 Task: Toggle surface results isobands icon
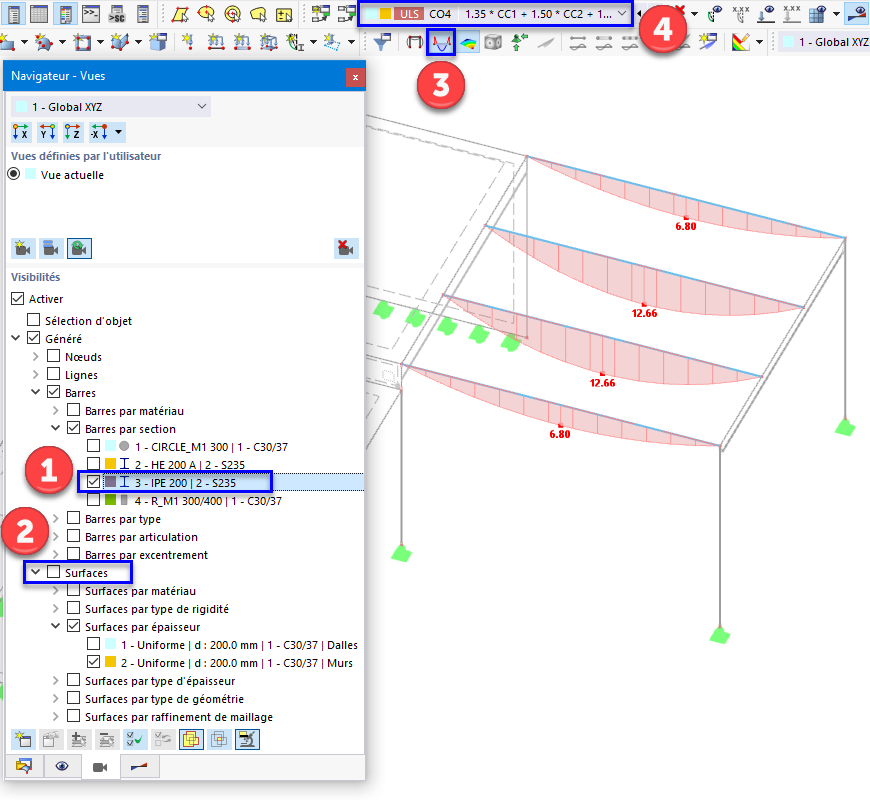tap(468, 42)
